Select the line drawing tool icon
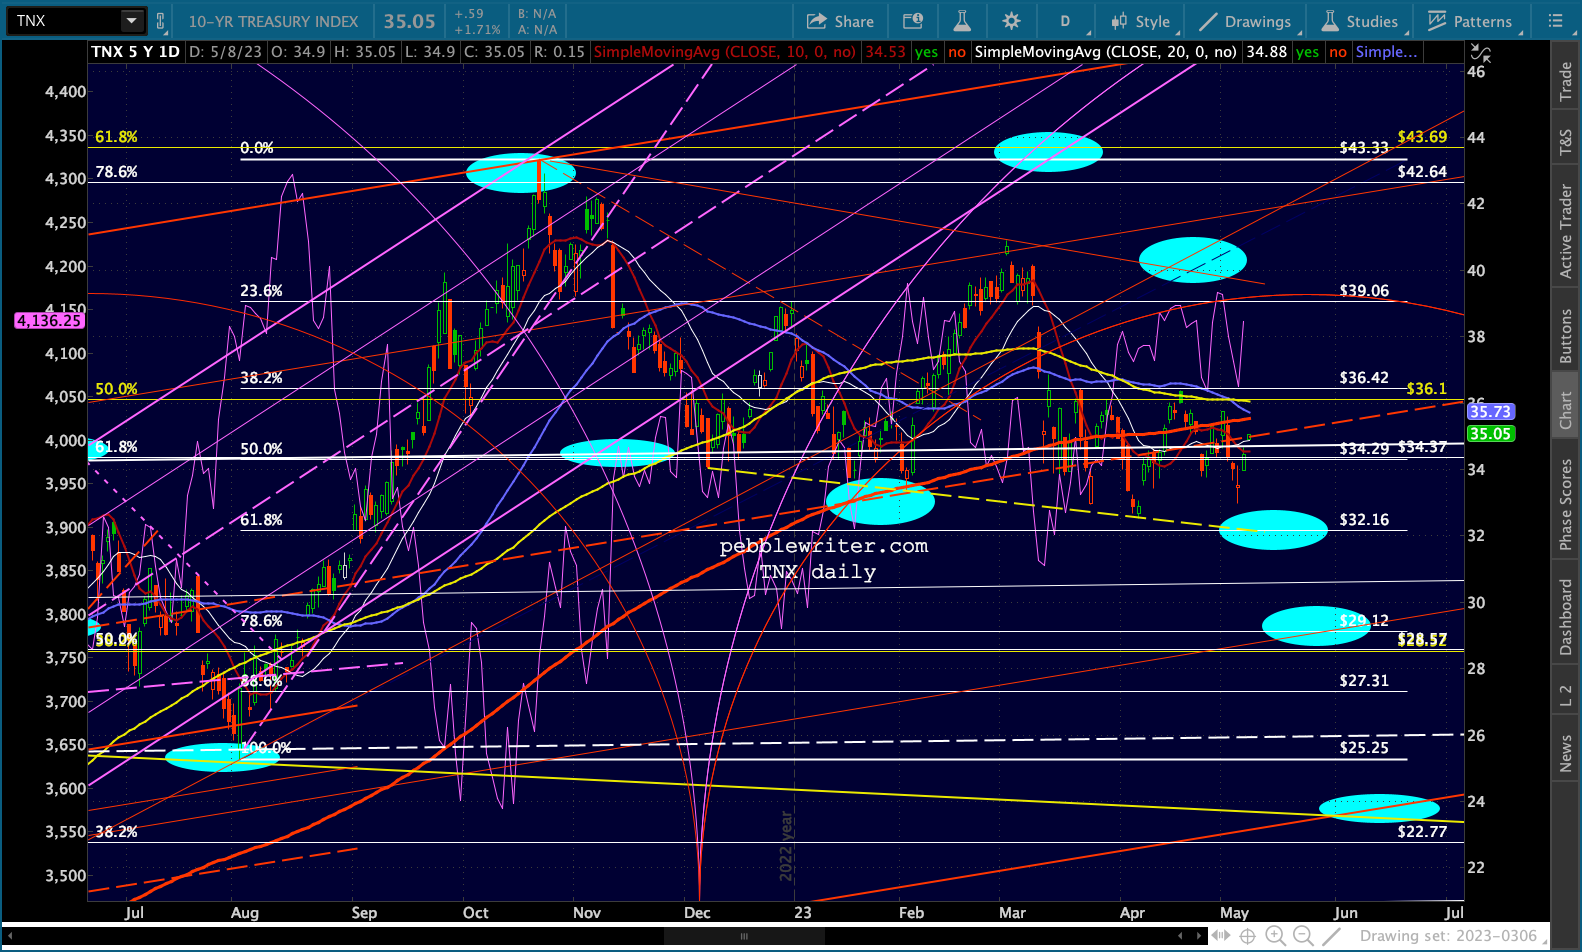 tap(1331, 936)
